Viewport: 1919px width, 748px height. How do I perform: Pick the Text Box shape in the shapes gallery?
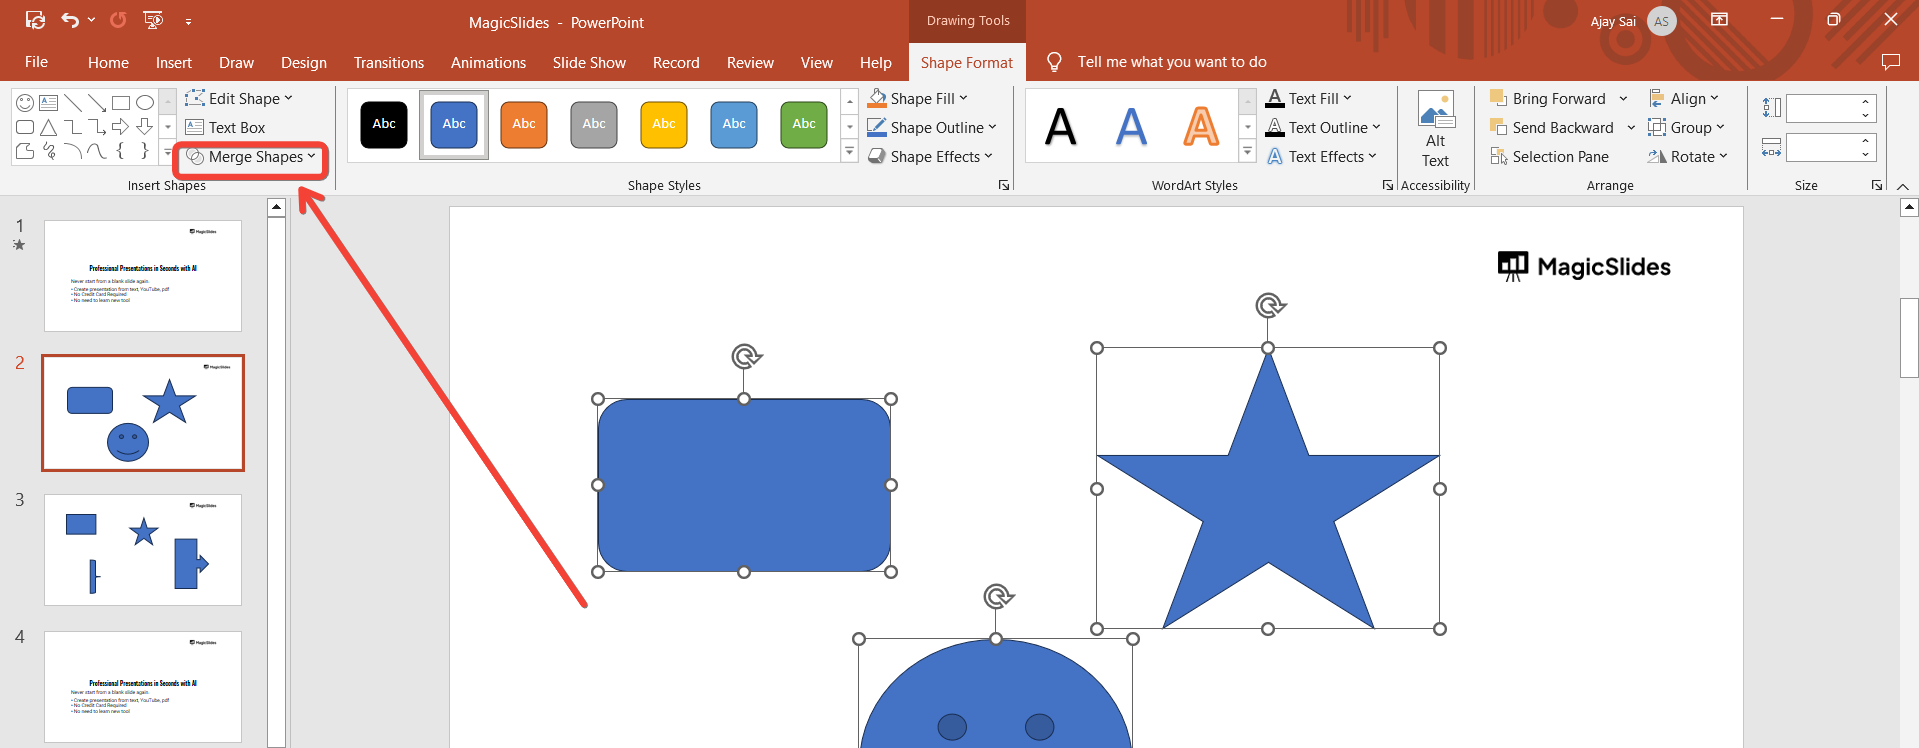pyautogui.click(x=49, y=102)
